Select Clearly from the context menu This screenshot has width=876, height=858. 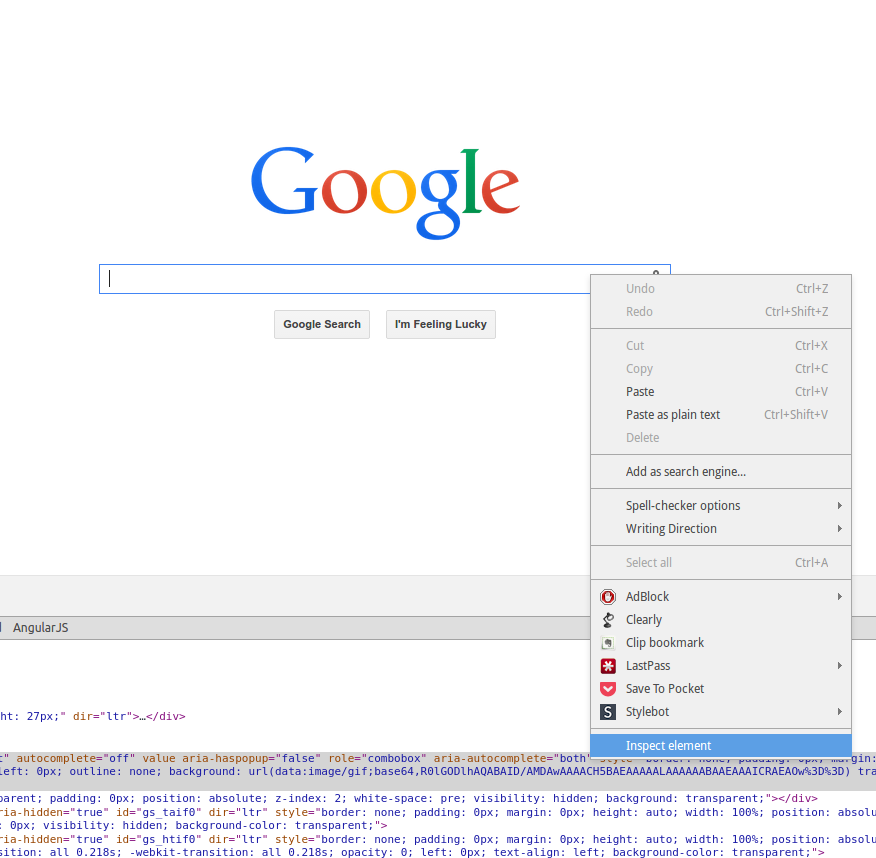[721, 619]
